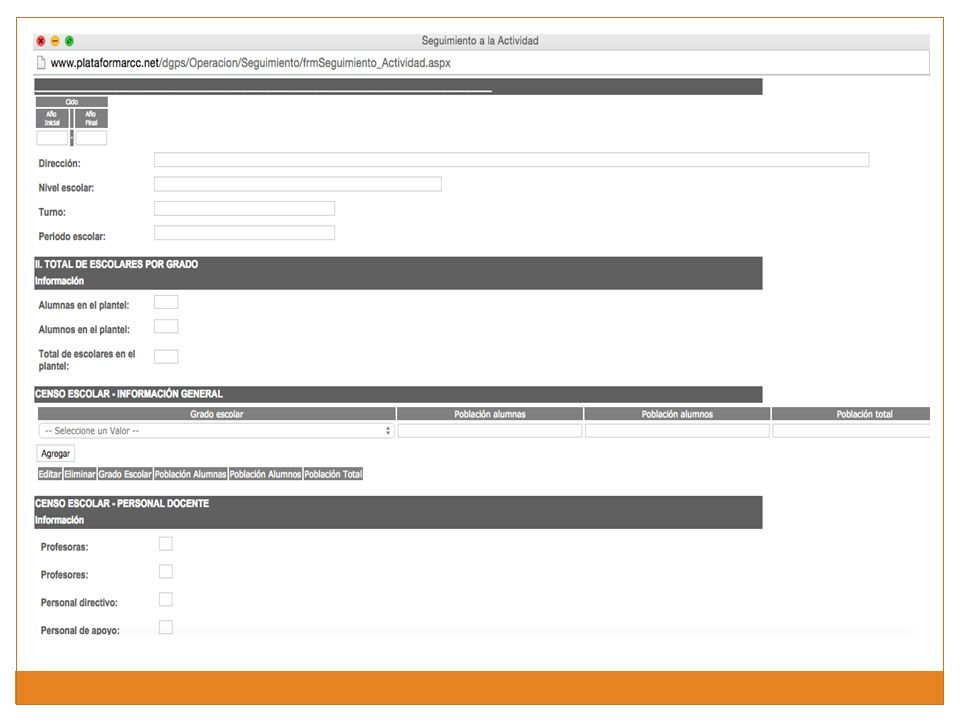
Task: Maximize window with the green button
Action: click(70, 41)
